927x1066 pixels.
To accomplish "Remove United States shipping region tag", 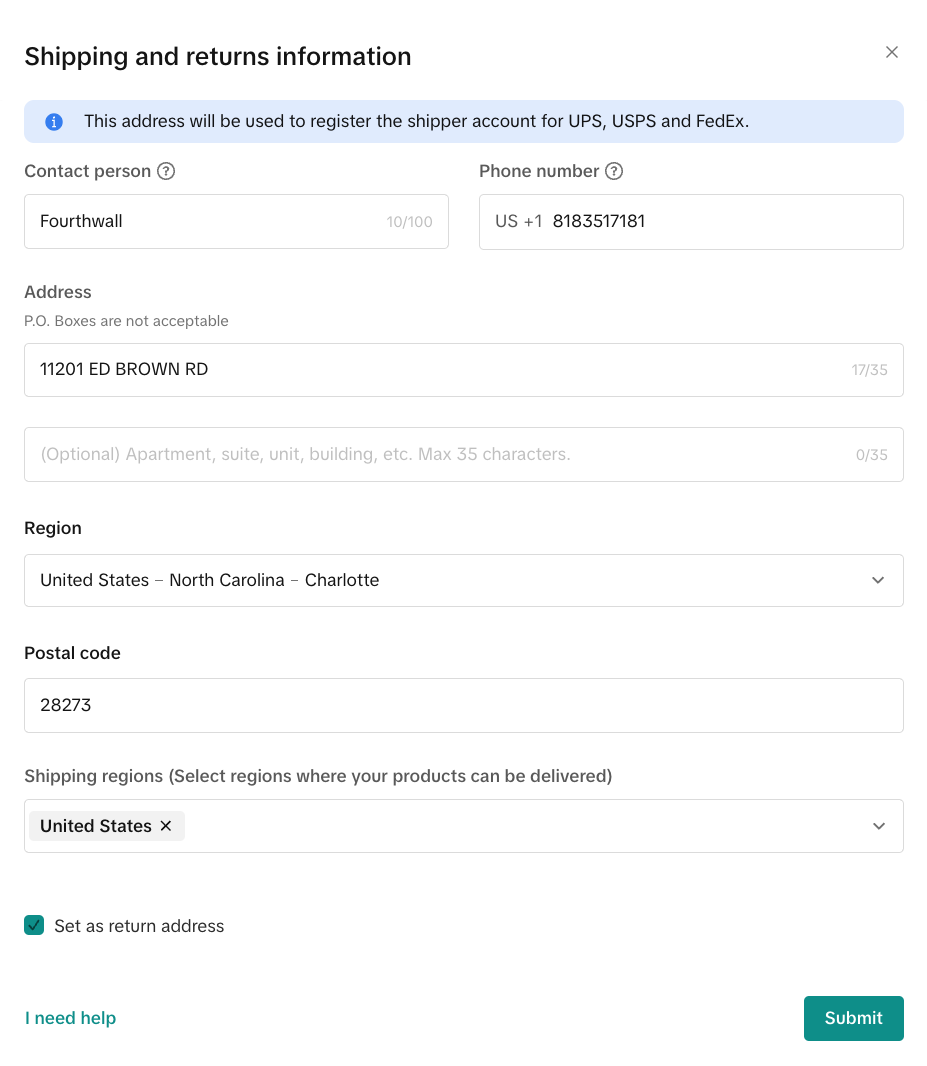I will (x=166, y=826).
